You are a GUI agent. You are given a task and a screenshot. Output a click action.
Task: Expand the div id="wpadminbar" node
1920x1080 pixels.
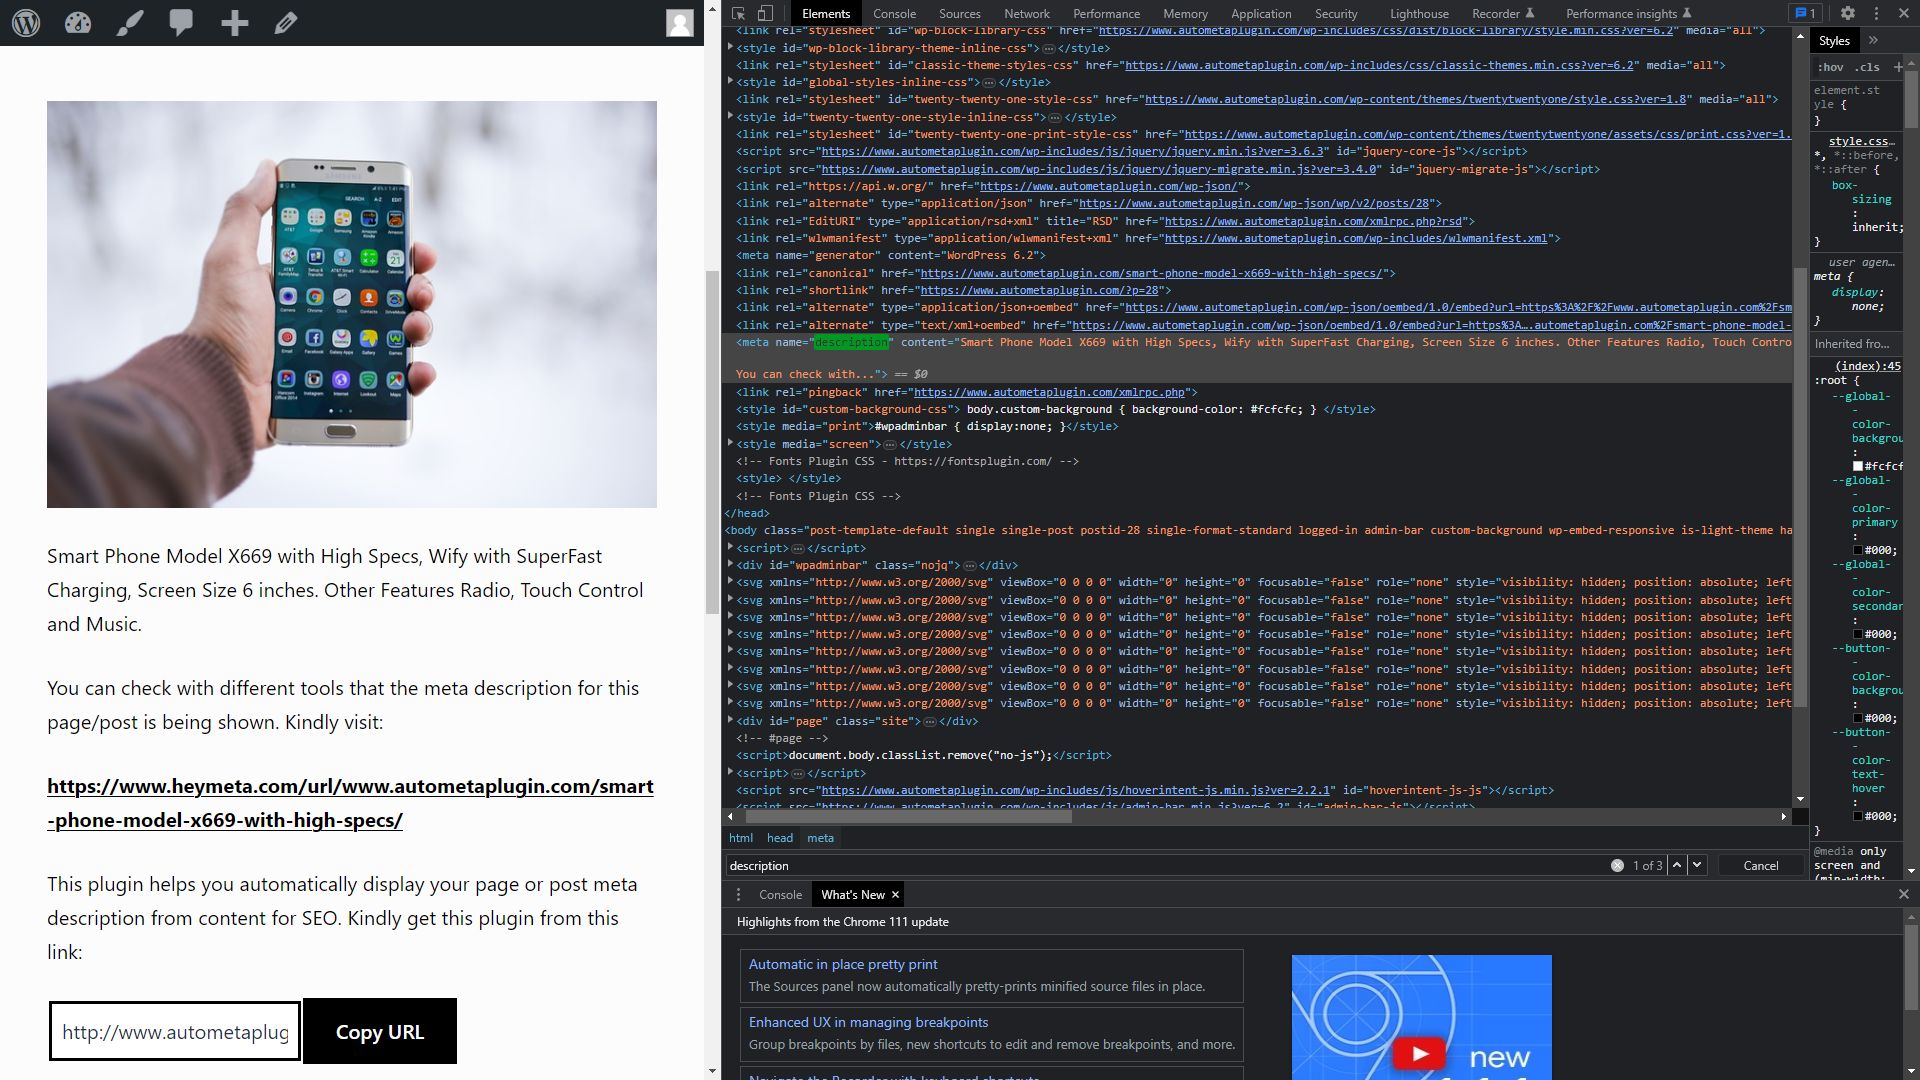pos(730,565)
